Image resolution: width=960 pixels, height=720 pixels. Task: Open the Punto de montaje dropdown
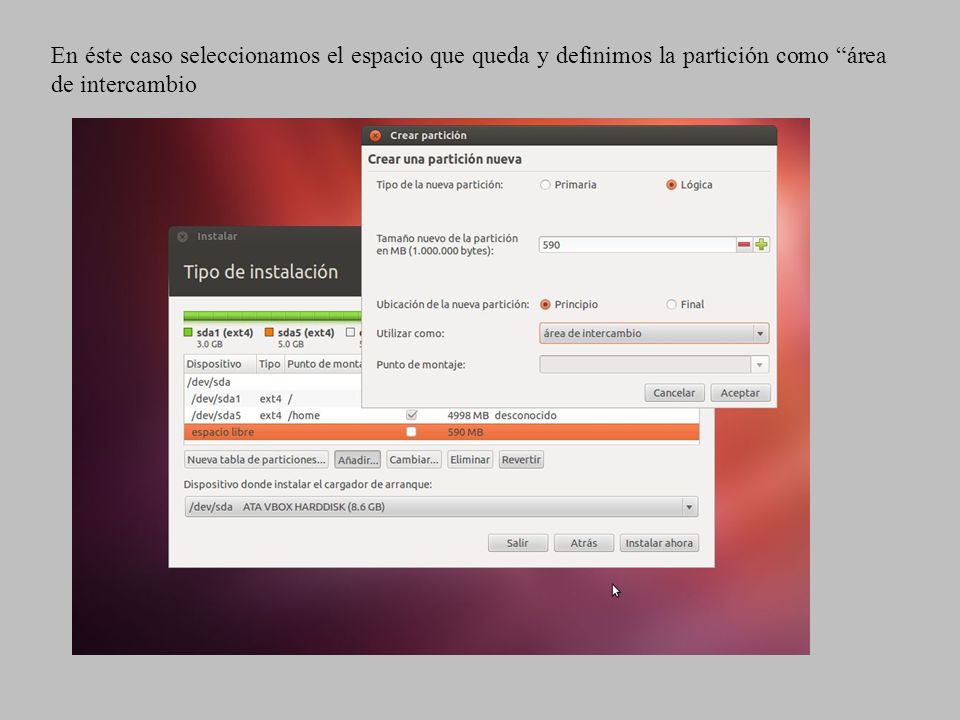[654, 364]
